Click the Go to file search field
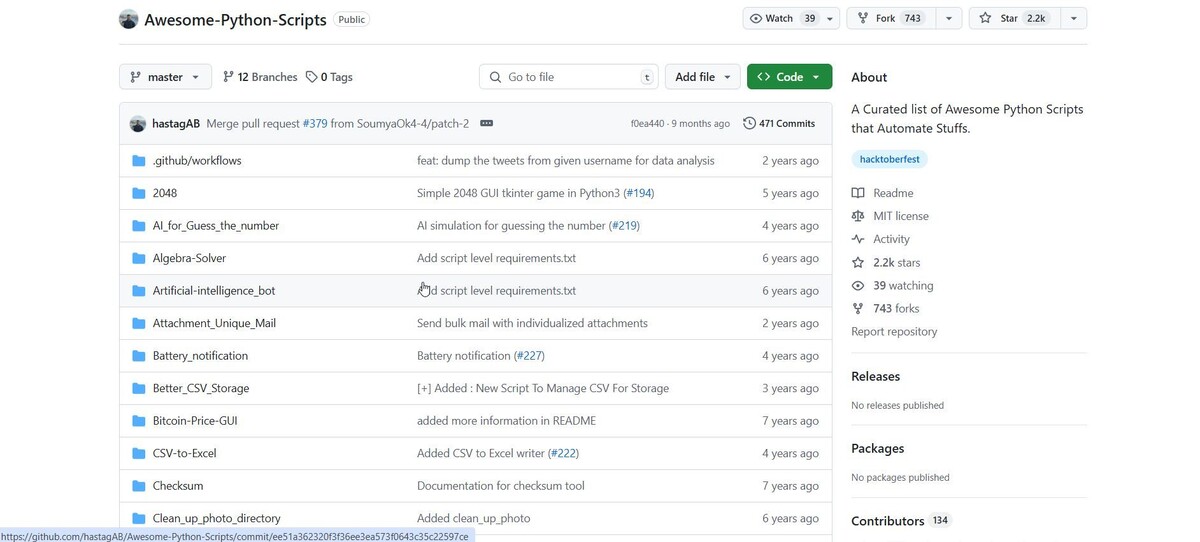This screenshot has width=1200, height=542. pos(570,77)
